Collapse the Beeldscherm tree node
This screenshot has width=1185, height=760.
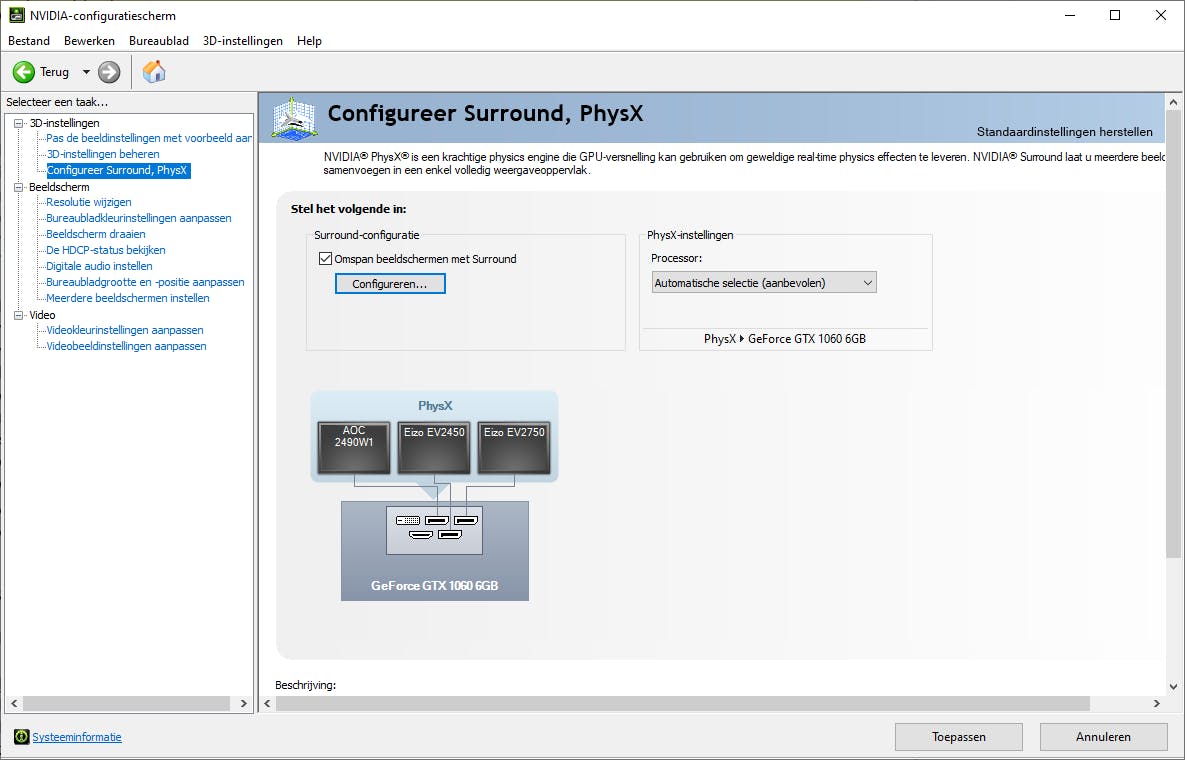tap(19, 187)
